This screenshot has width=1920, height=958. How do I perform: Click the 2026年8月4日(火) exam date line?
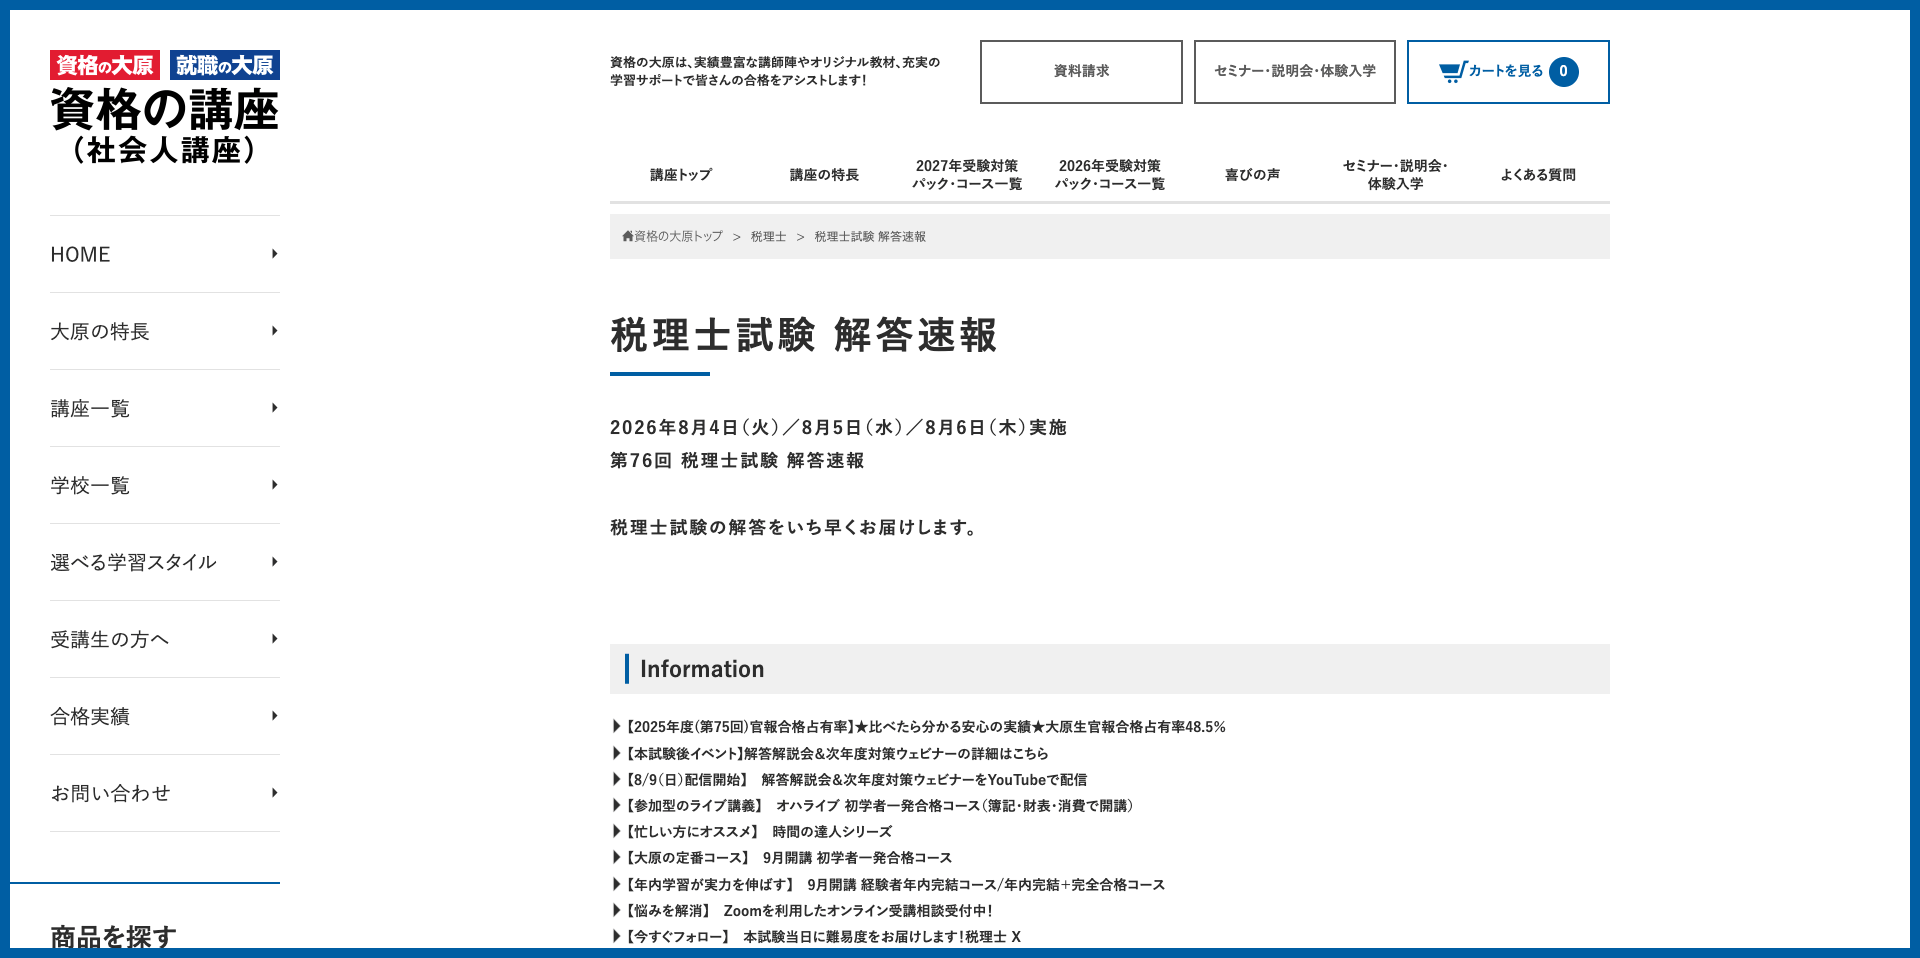pyautogui.click(x=838, y=428)
